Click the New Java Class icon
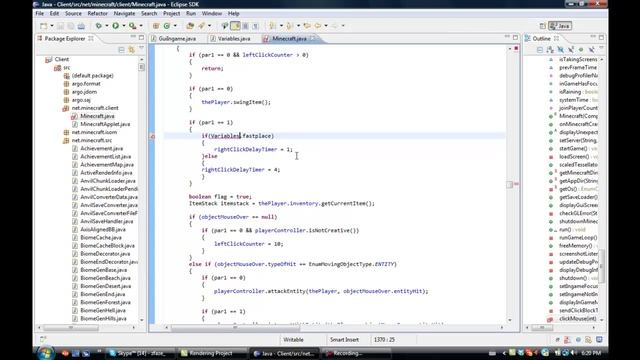640x360 pixels. [167, 26]
